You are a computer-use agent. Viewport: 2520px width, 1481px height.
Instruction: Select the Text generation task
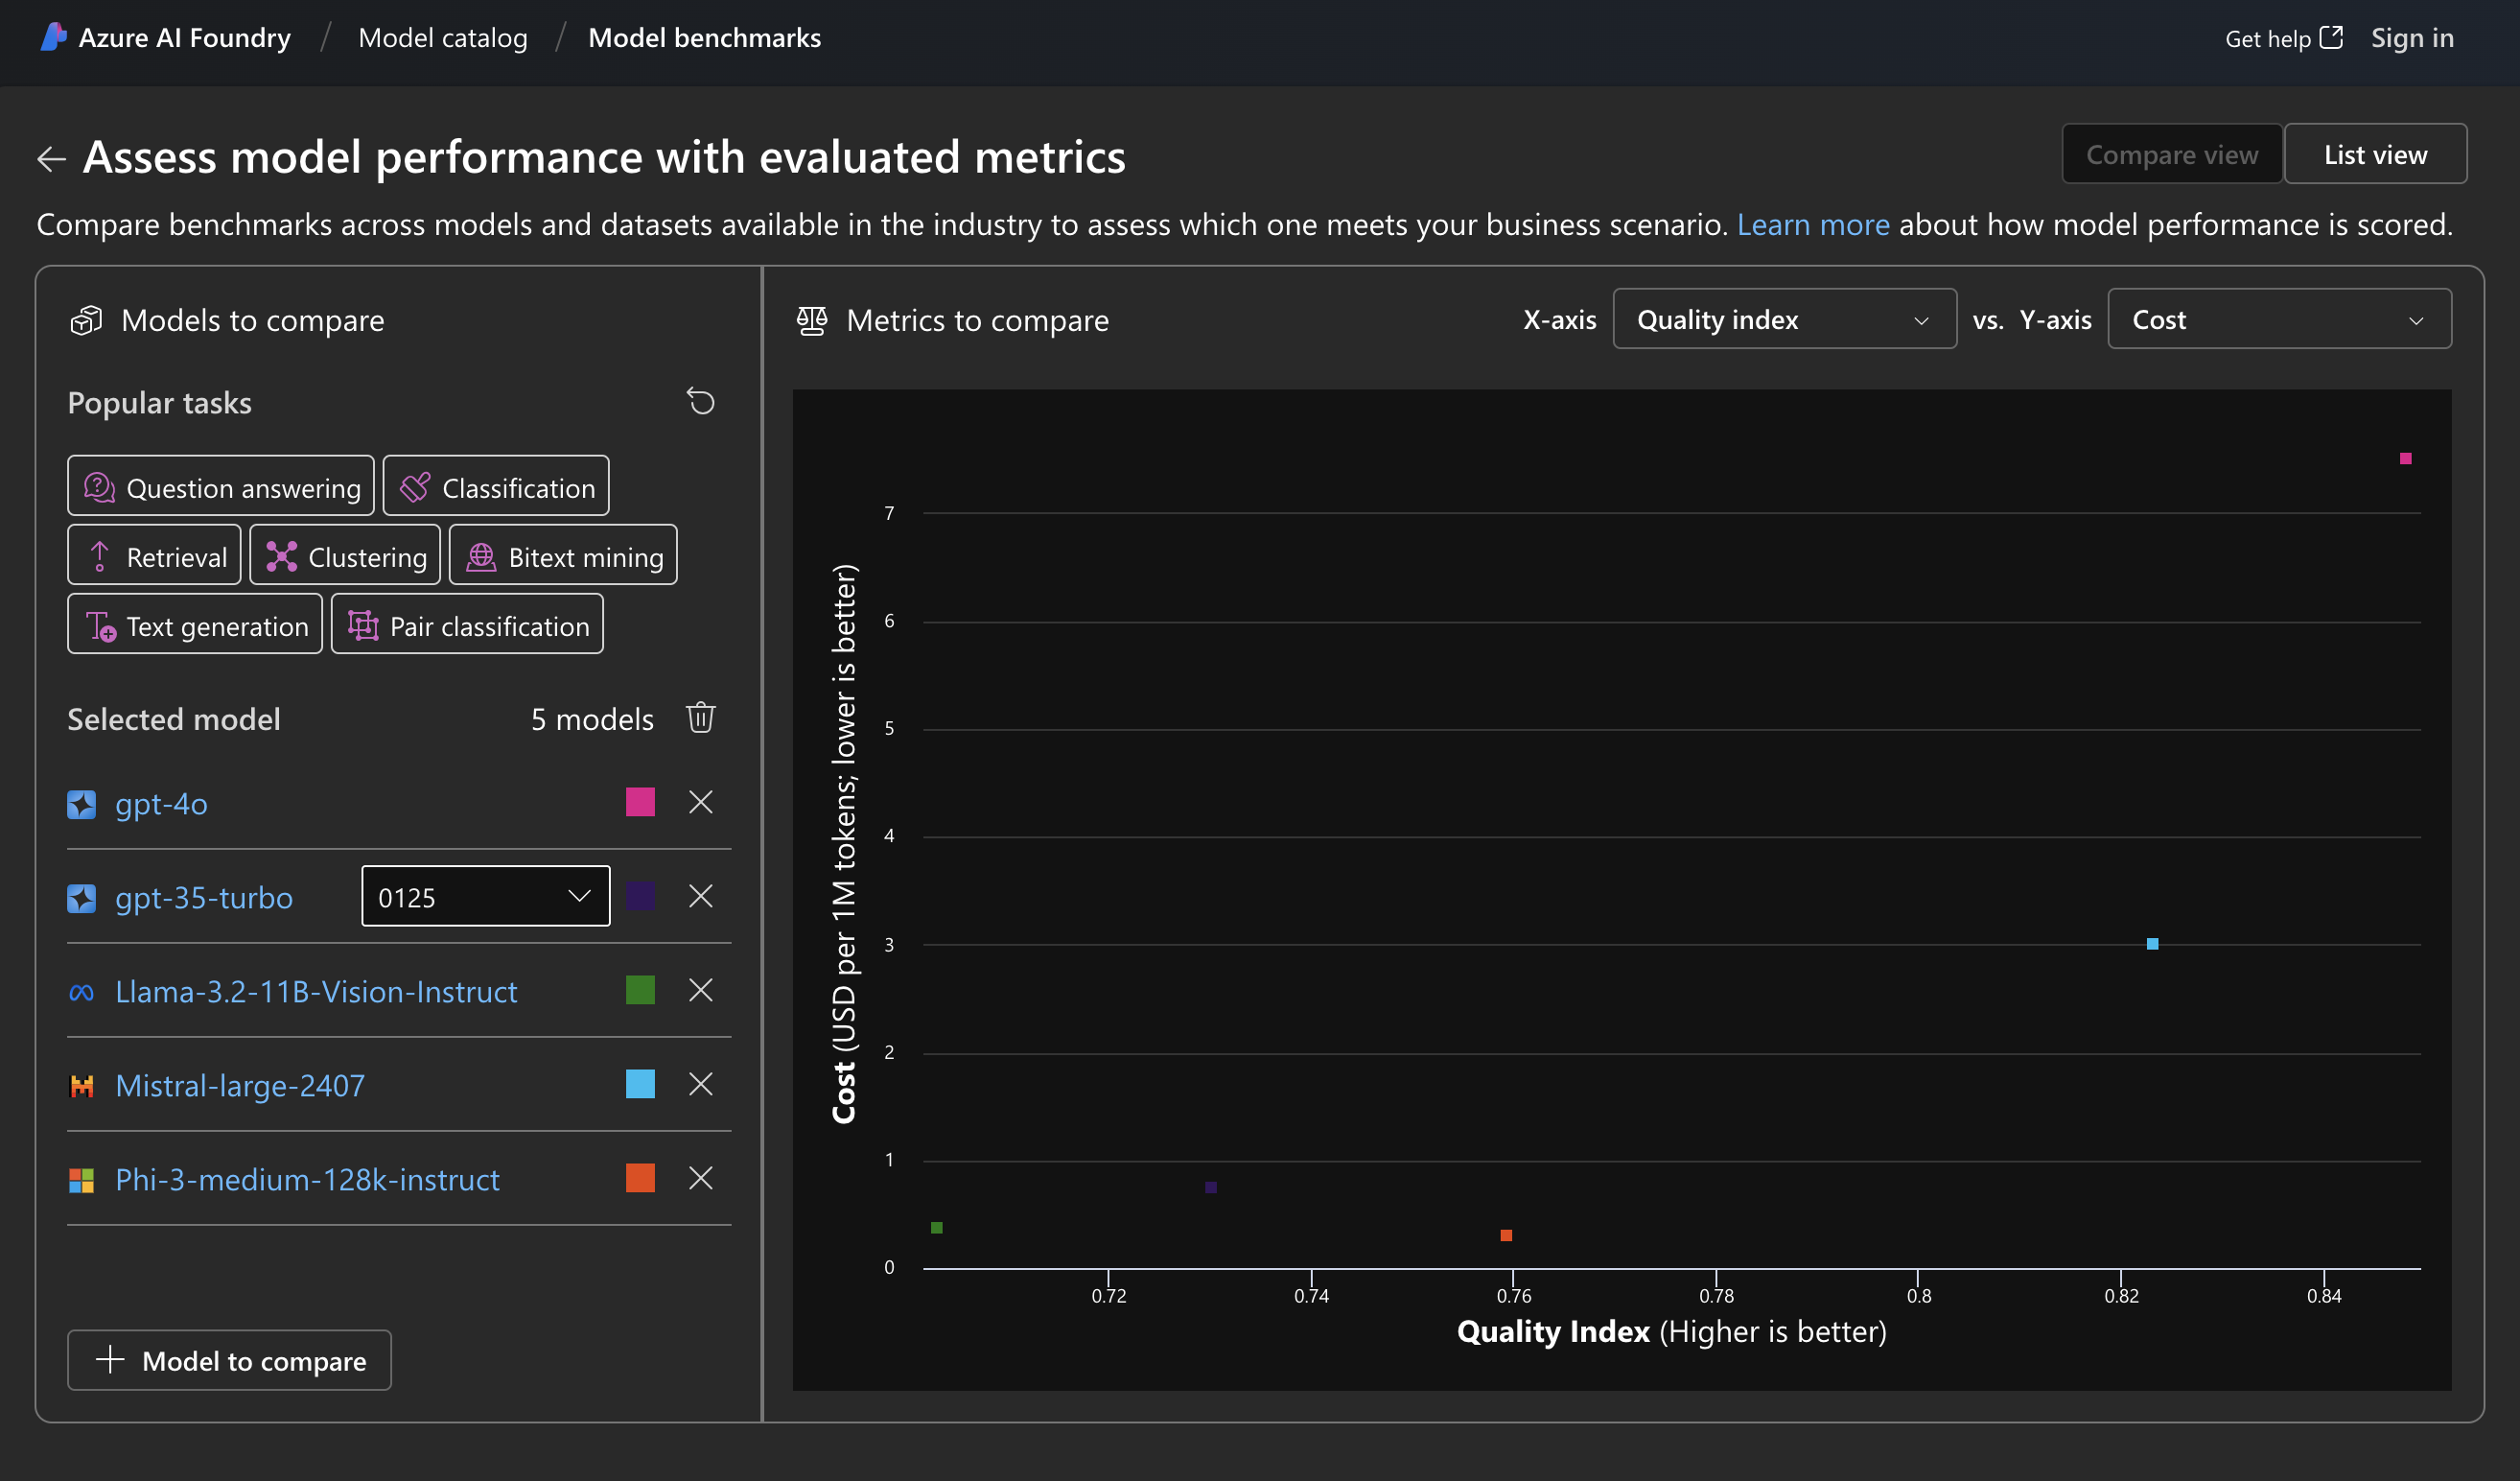tap(195, 624)
